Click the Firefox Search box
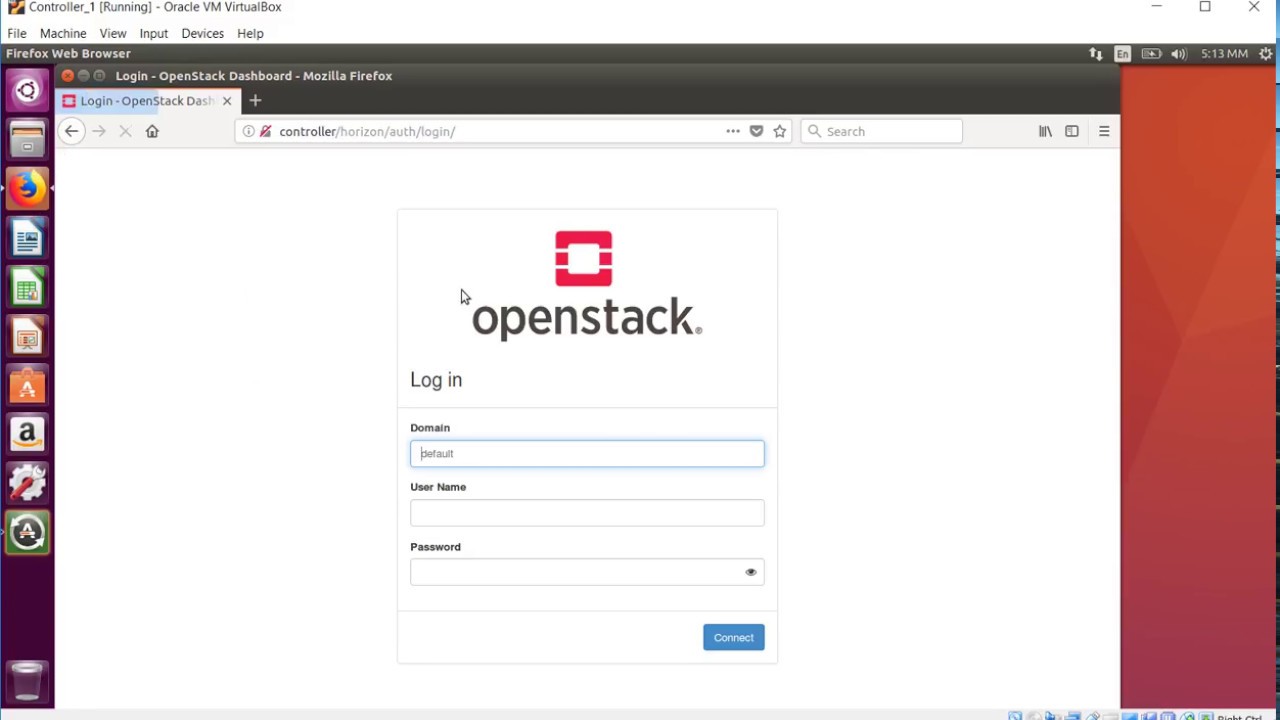Viewport: 1280px width, 720px height. click(881, 131)
